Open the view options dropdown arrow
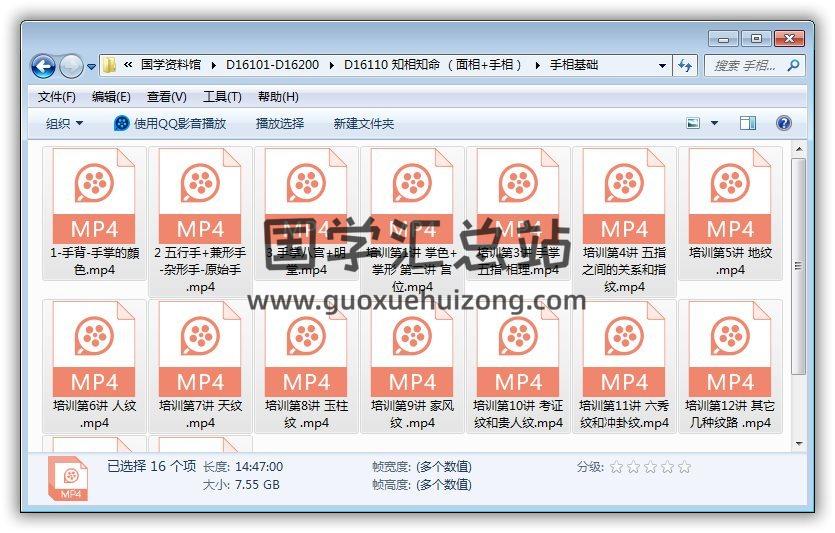The height and width of the screenshot is (533, 835). click(714, 123)
